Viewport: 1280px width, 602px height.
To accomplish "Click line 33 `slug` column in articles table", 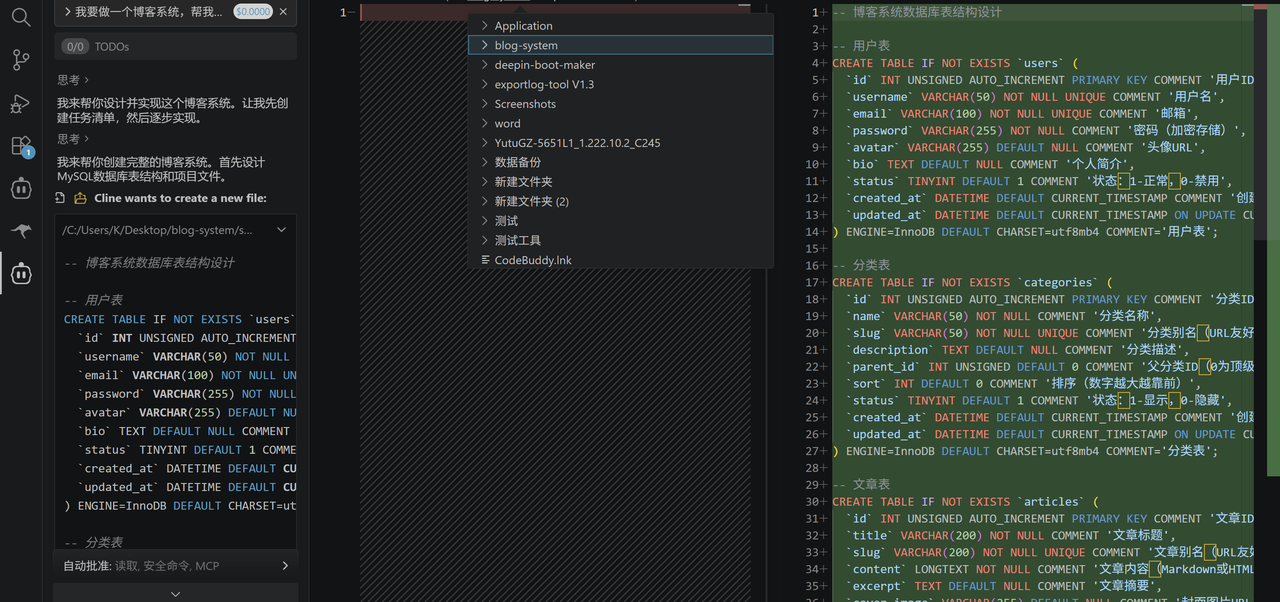I will click(1050, 552).
